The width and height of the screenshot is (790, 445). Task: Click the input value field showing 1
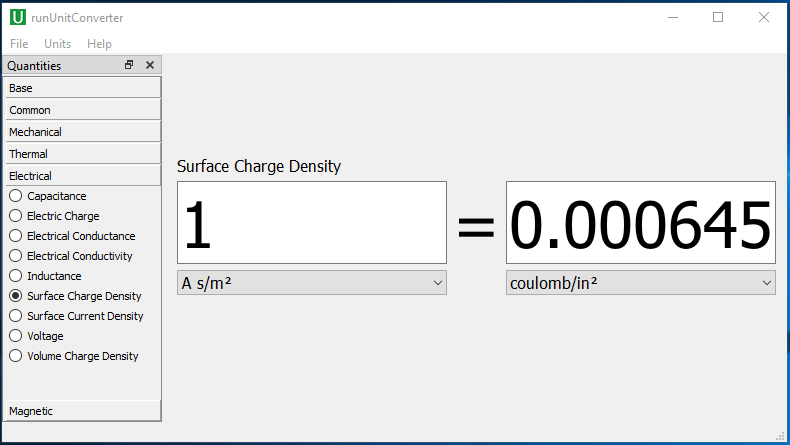pyautogui.click(x=311, y=223)
